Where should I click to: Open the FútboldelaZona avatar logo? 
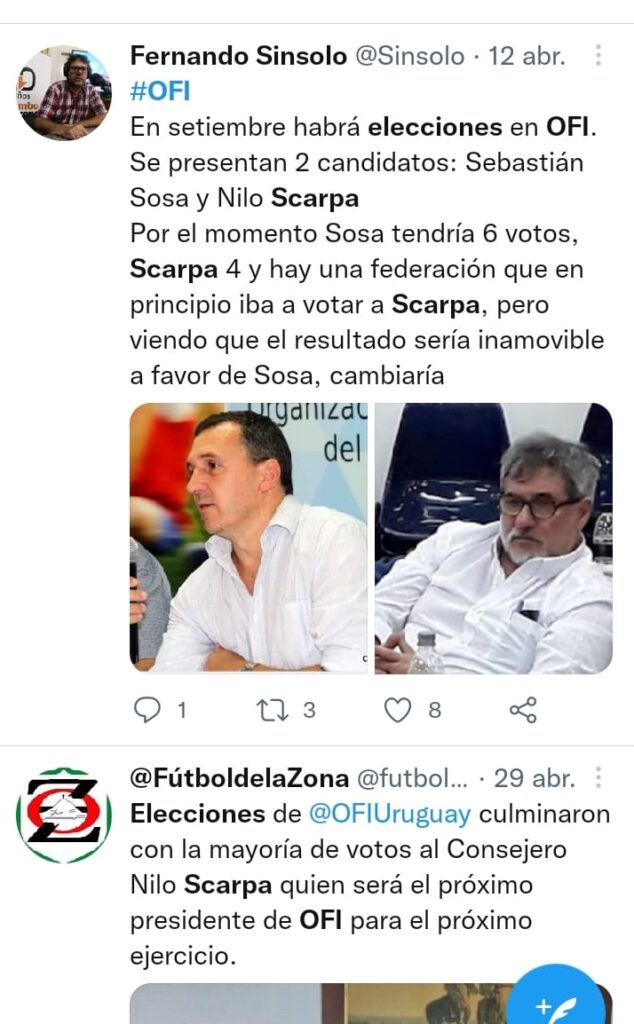(63, 814)
